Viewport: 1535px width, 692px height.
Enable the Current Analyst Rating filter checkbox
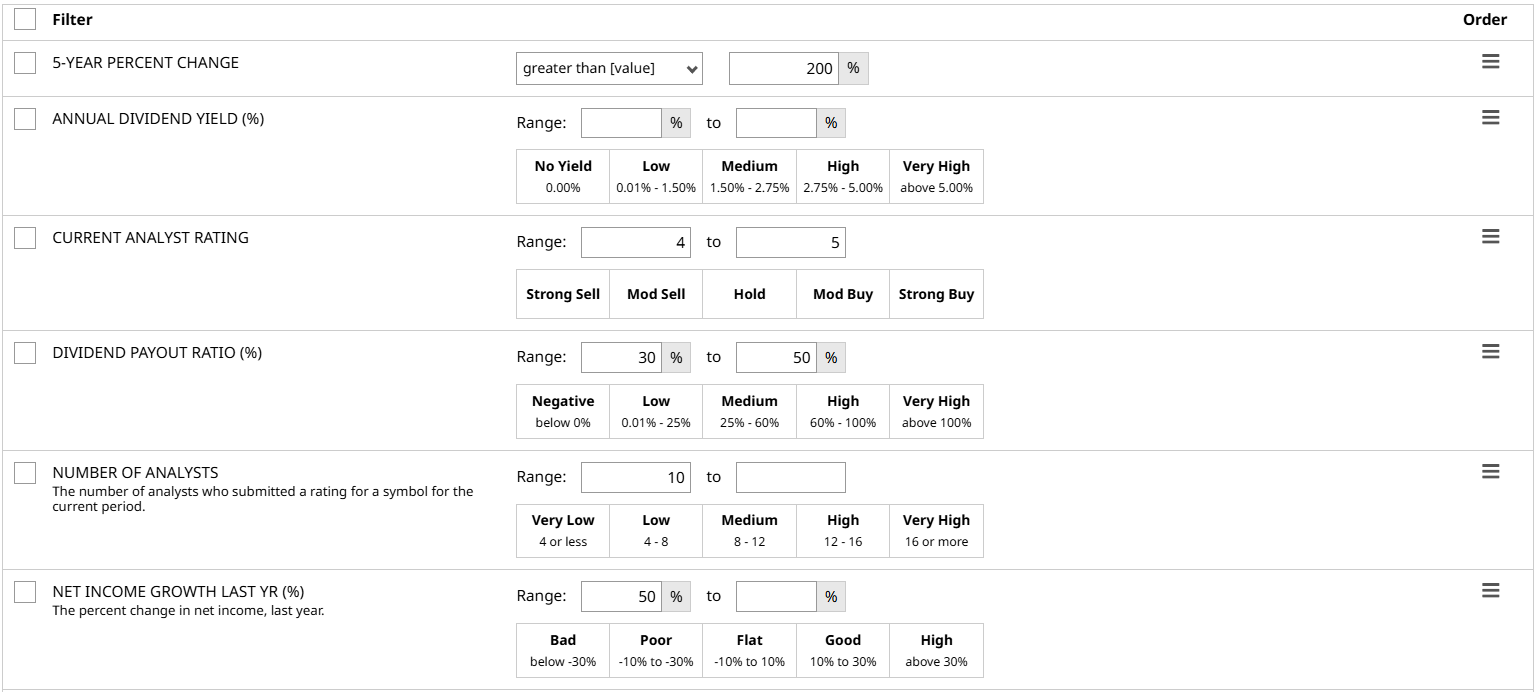pyautogui.click(x=25, y=238)
